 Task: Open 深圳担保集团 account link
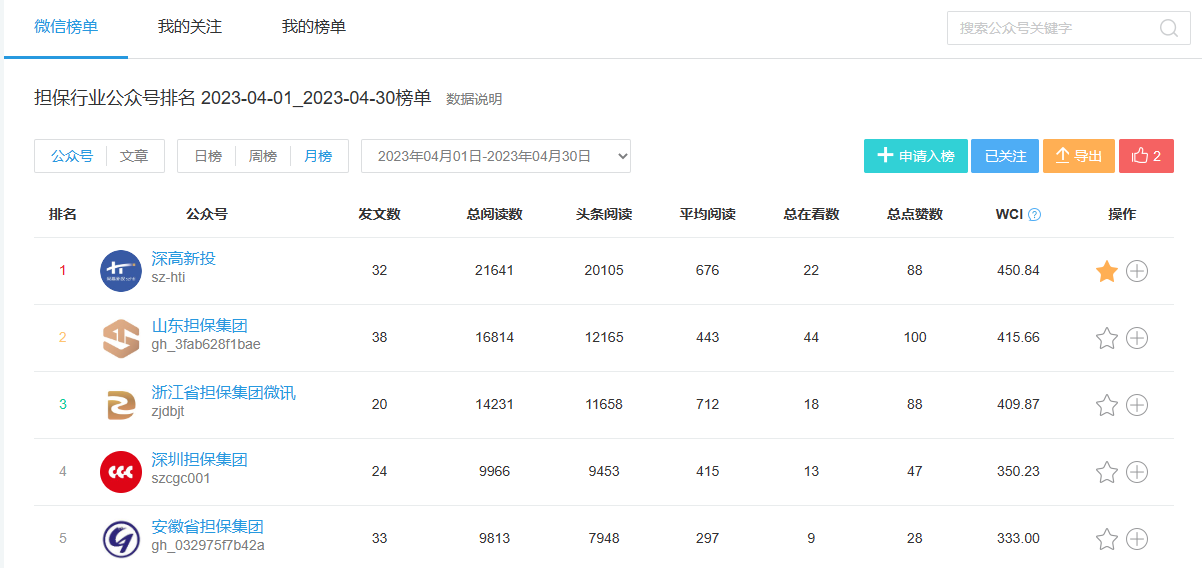point(200,459)
